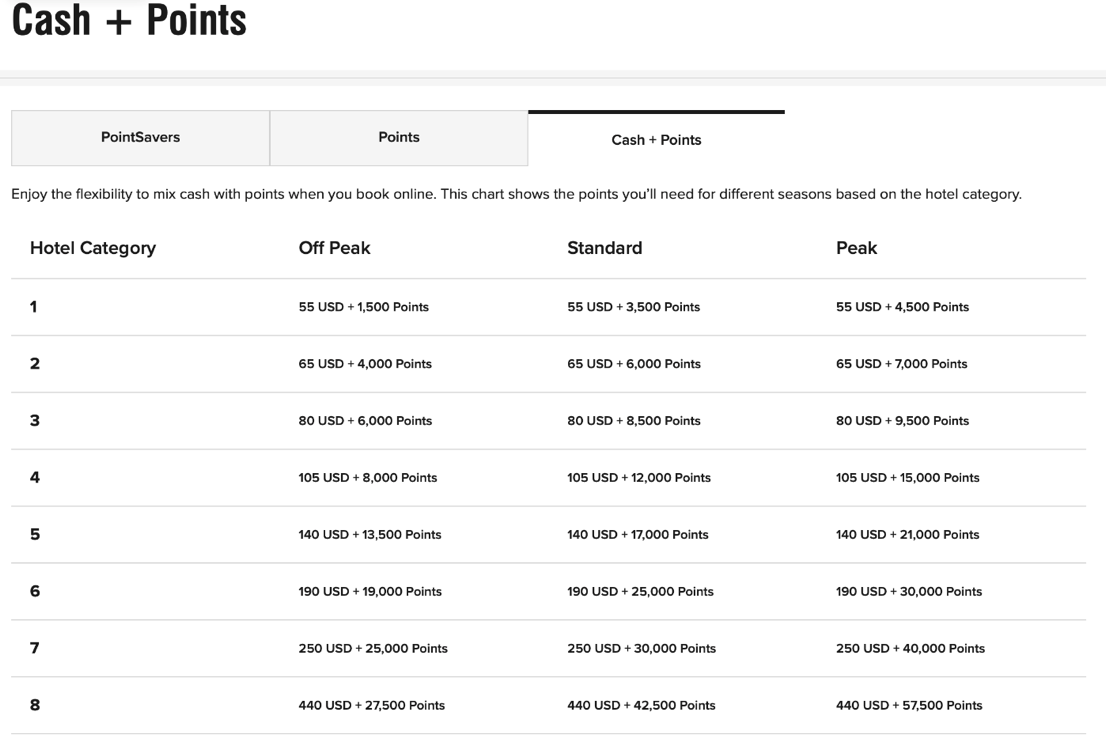
Task: Click 250 USD + 40,000 Points cell
Action: click(x=910, y=648)
